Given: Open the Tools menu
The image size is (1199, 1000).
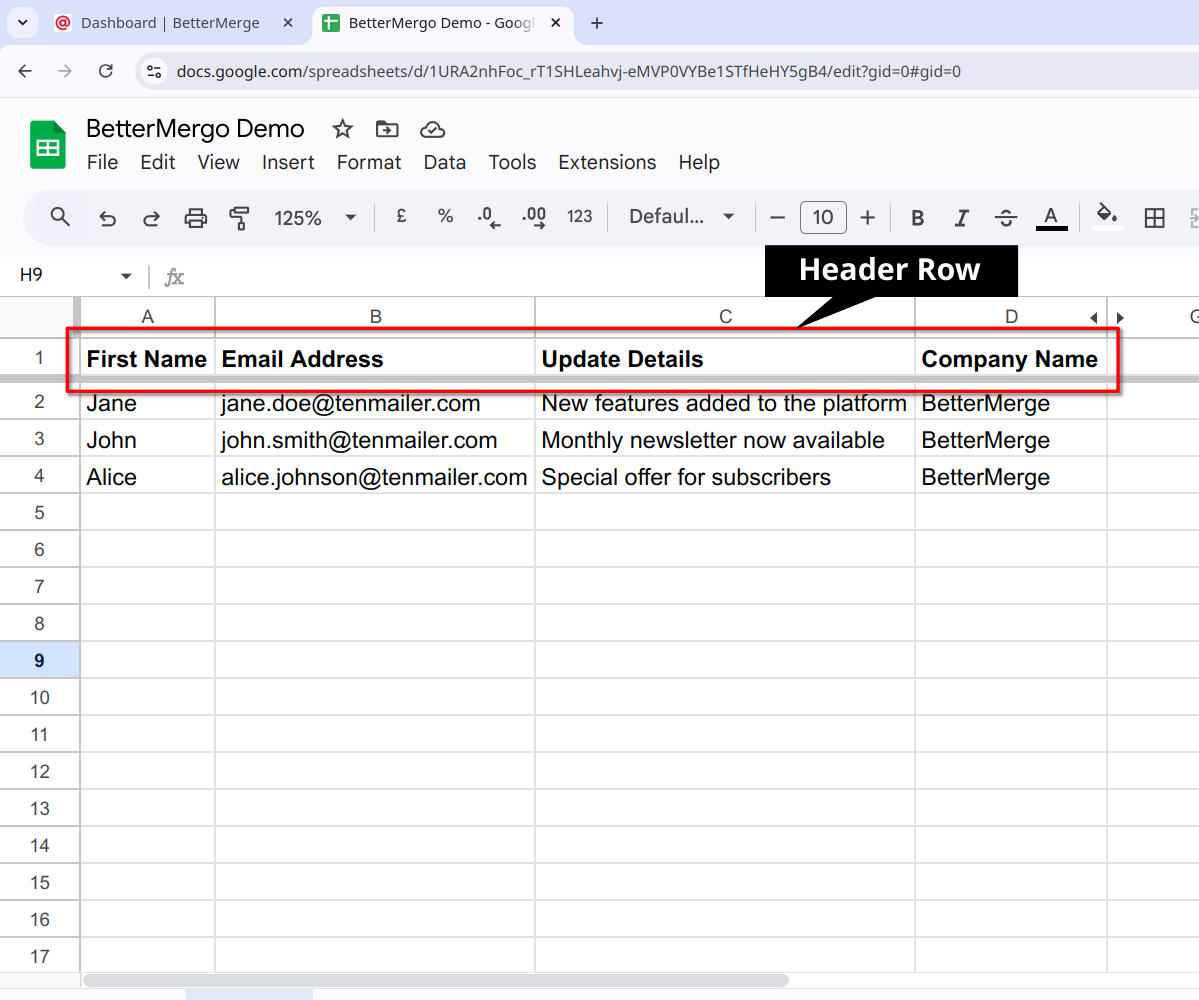Looking at the screenshot, I should pyautogui.click(x=512, y=163).
